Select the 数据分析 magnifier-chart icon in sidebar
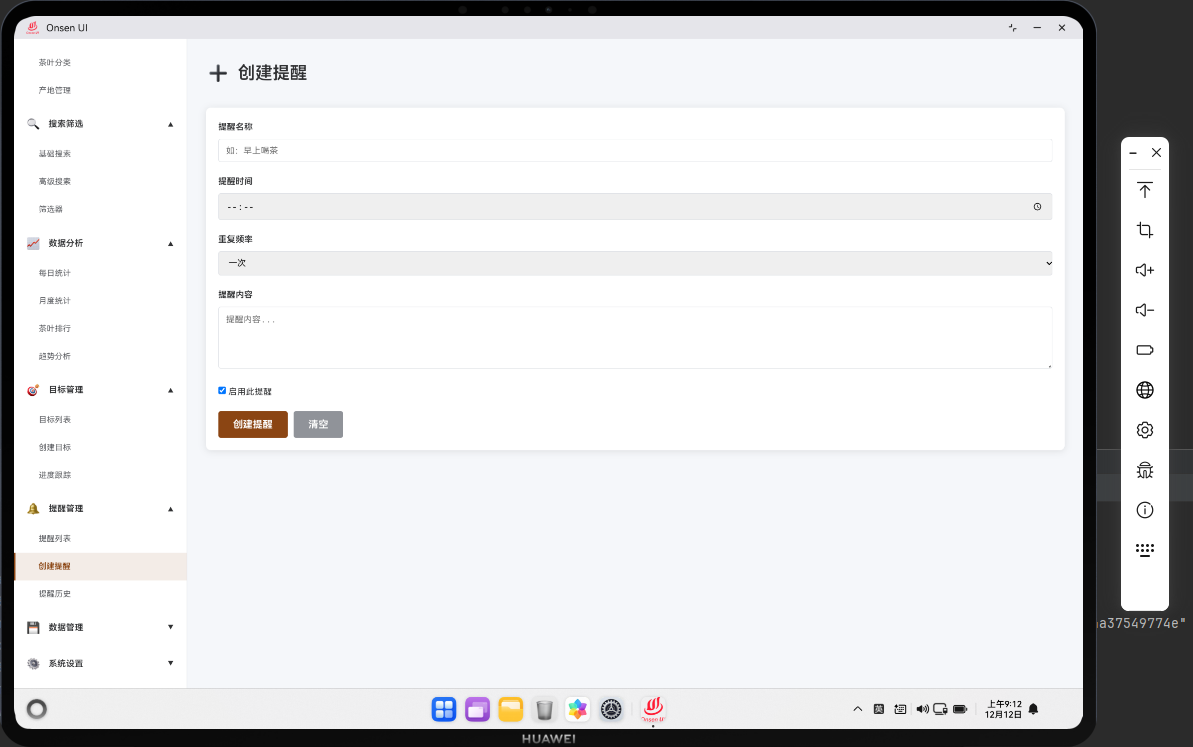The image size is (1193, 747). (33, 243)
